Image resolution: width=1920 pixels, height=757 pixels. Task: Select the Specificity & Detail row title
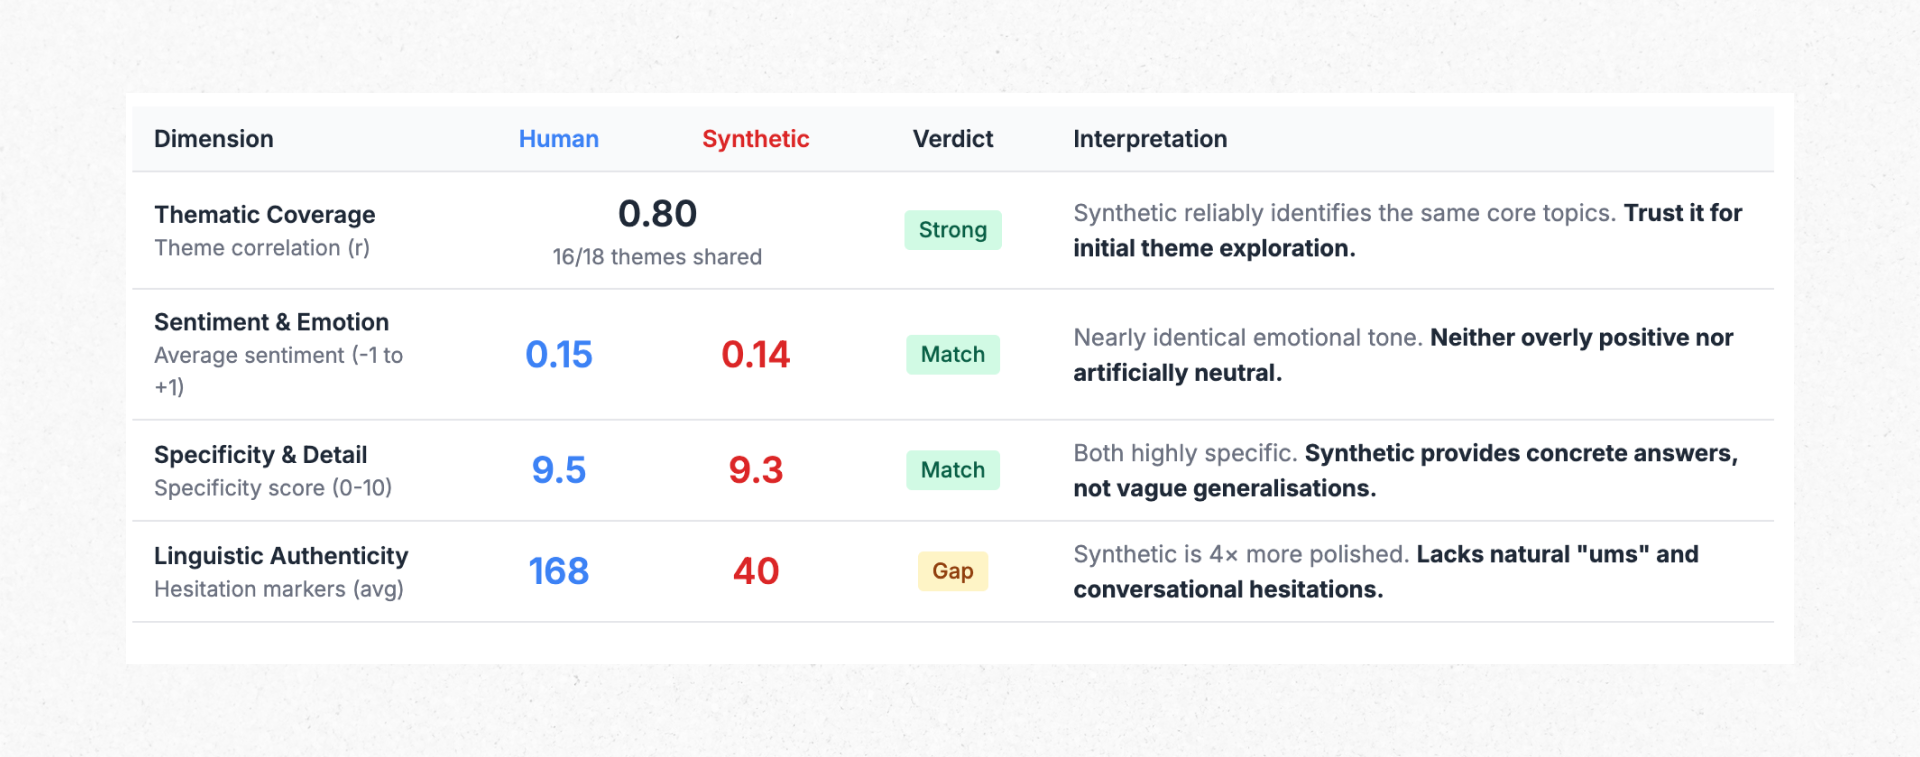[260, 455]
